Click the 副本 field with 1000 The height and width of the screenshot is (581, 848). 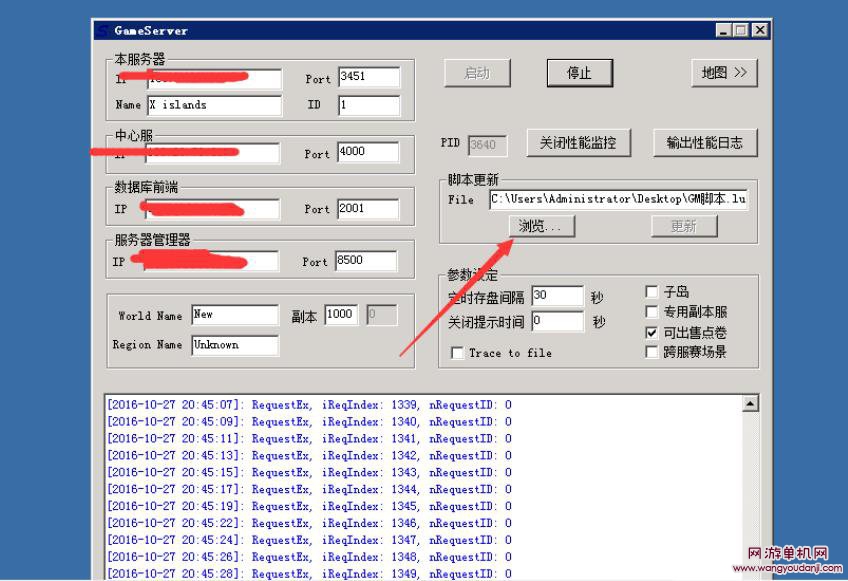[x=341, y=315]
